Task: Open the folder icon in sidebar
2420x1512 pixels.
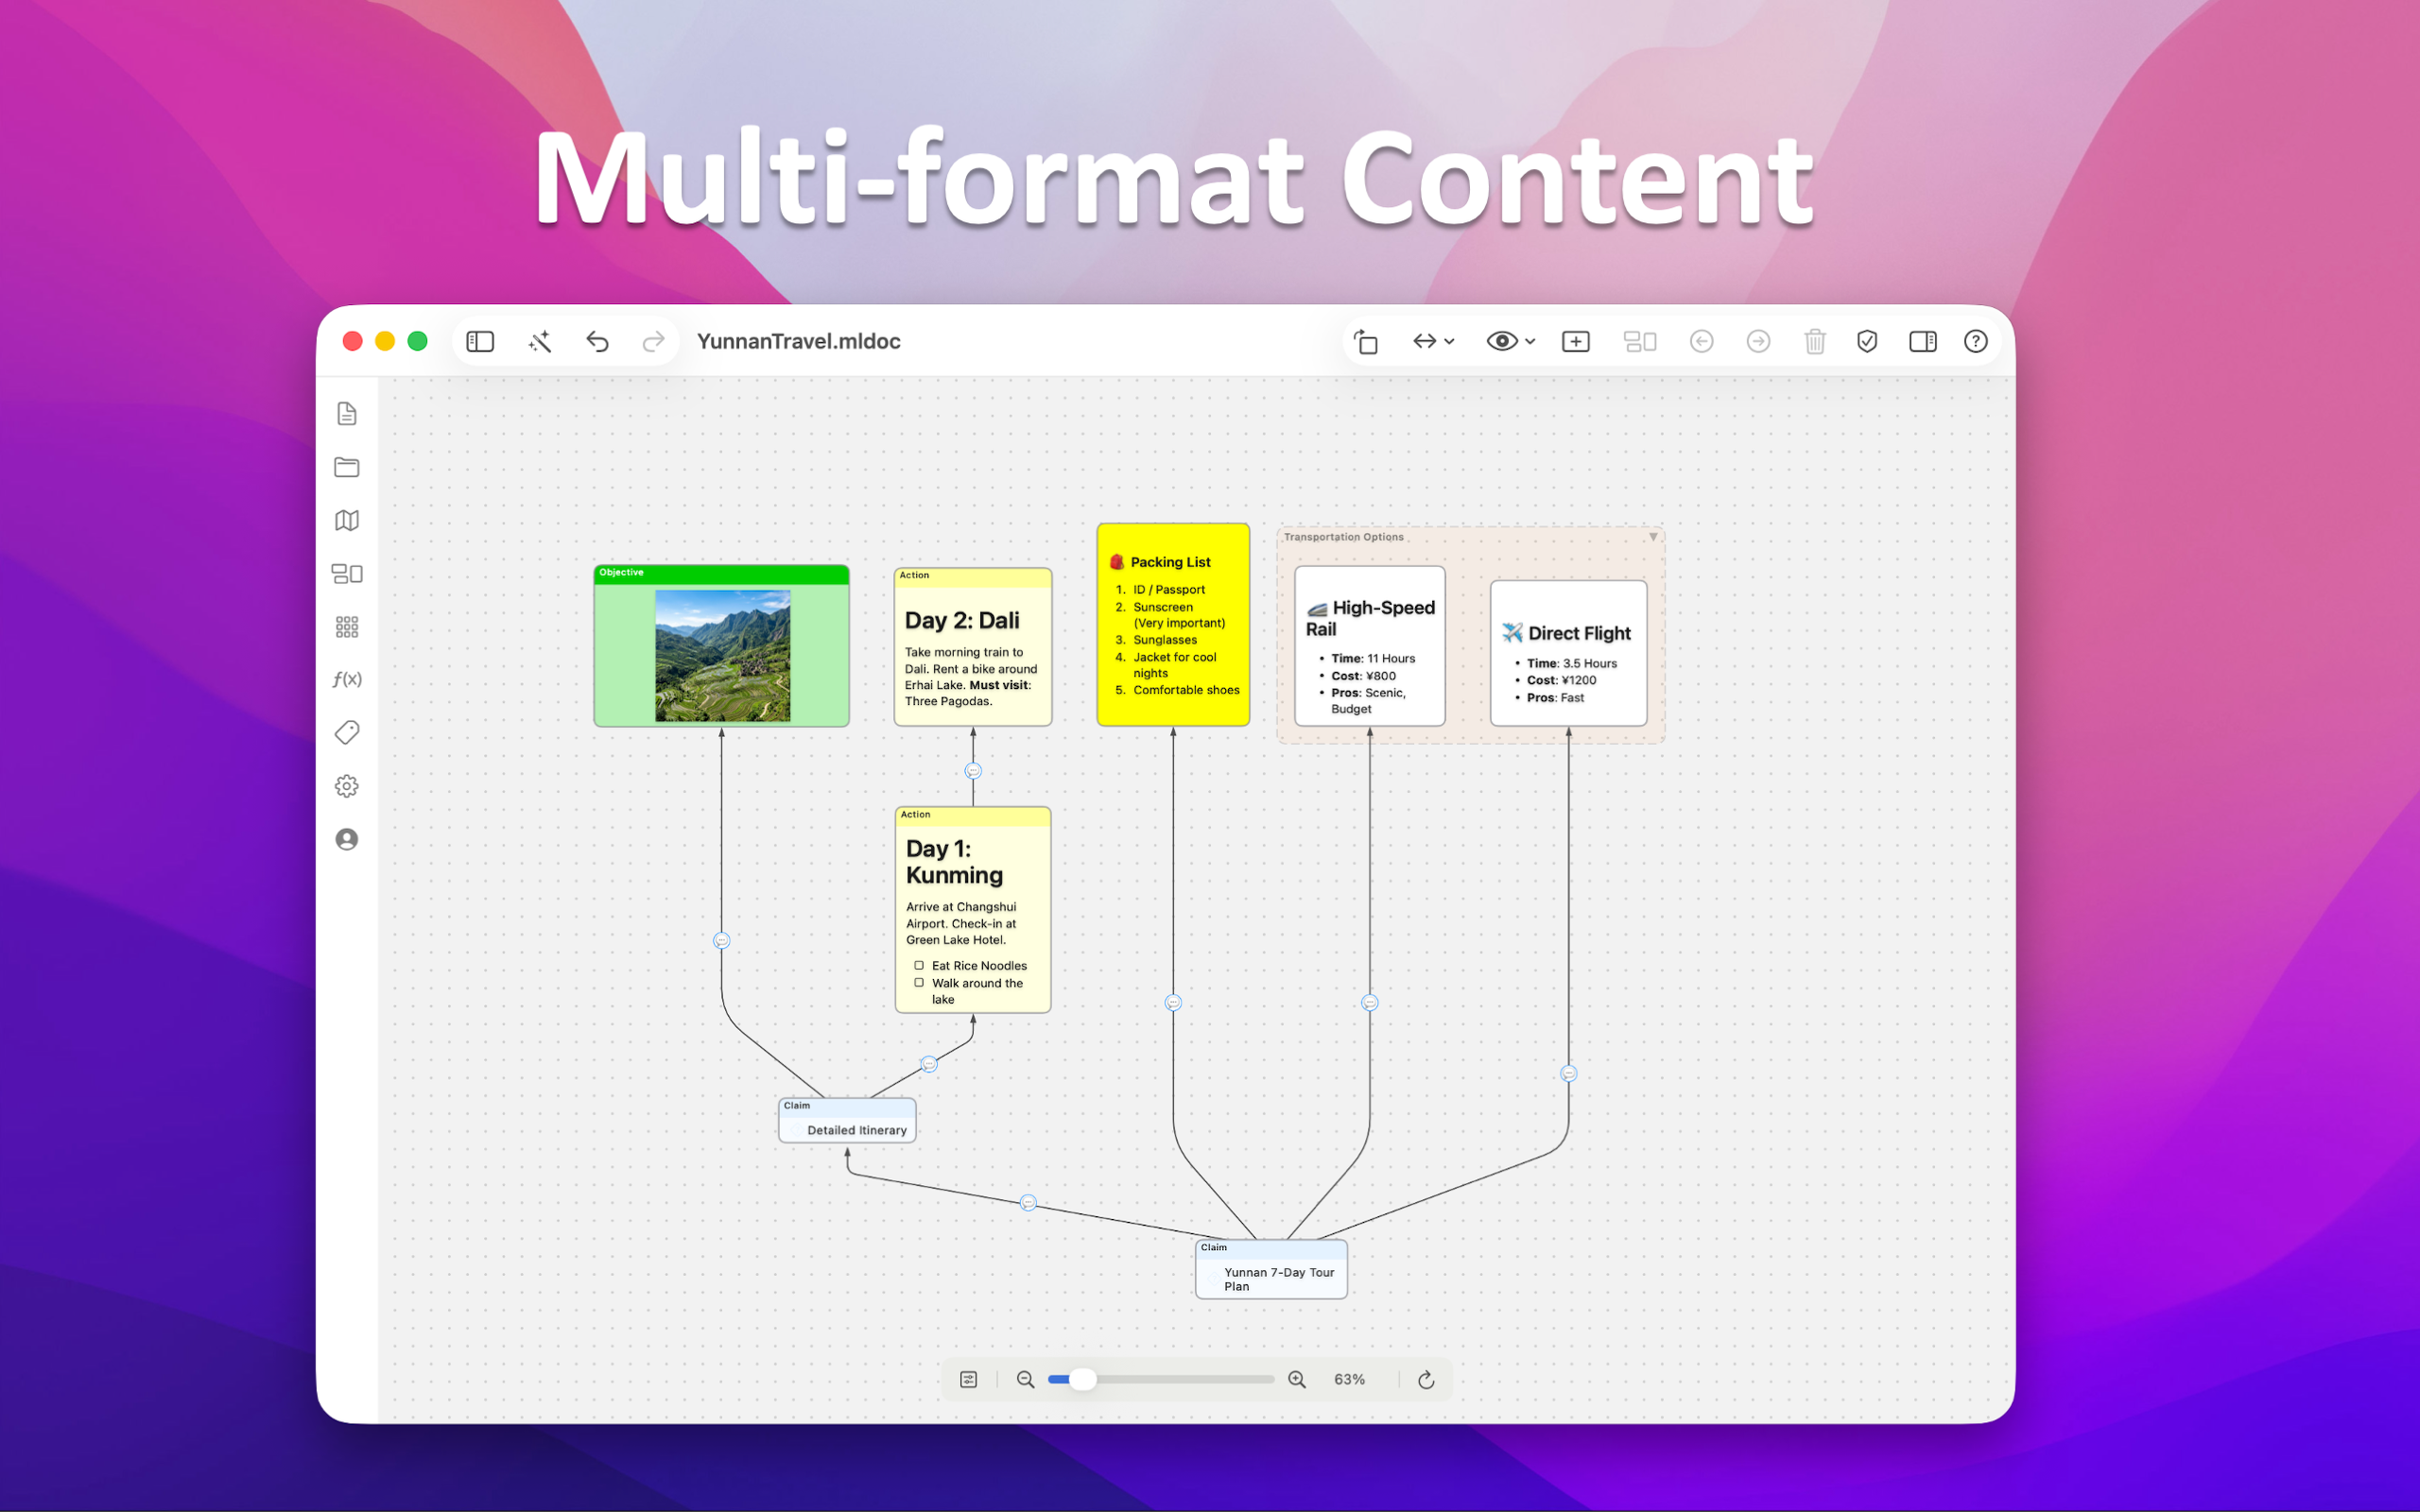Action: [x=347, y=467]
